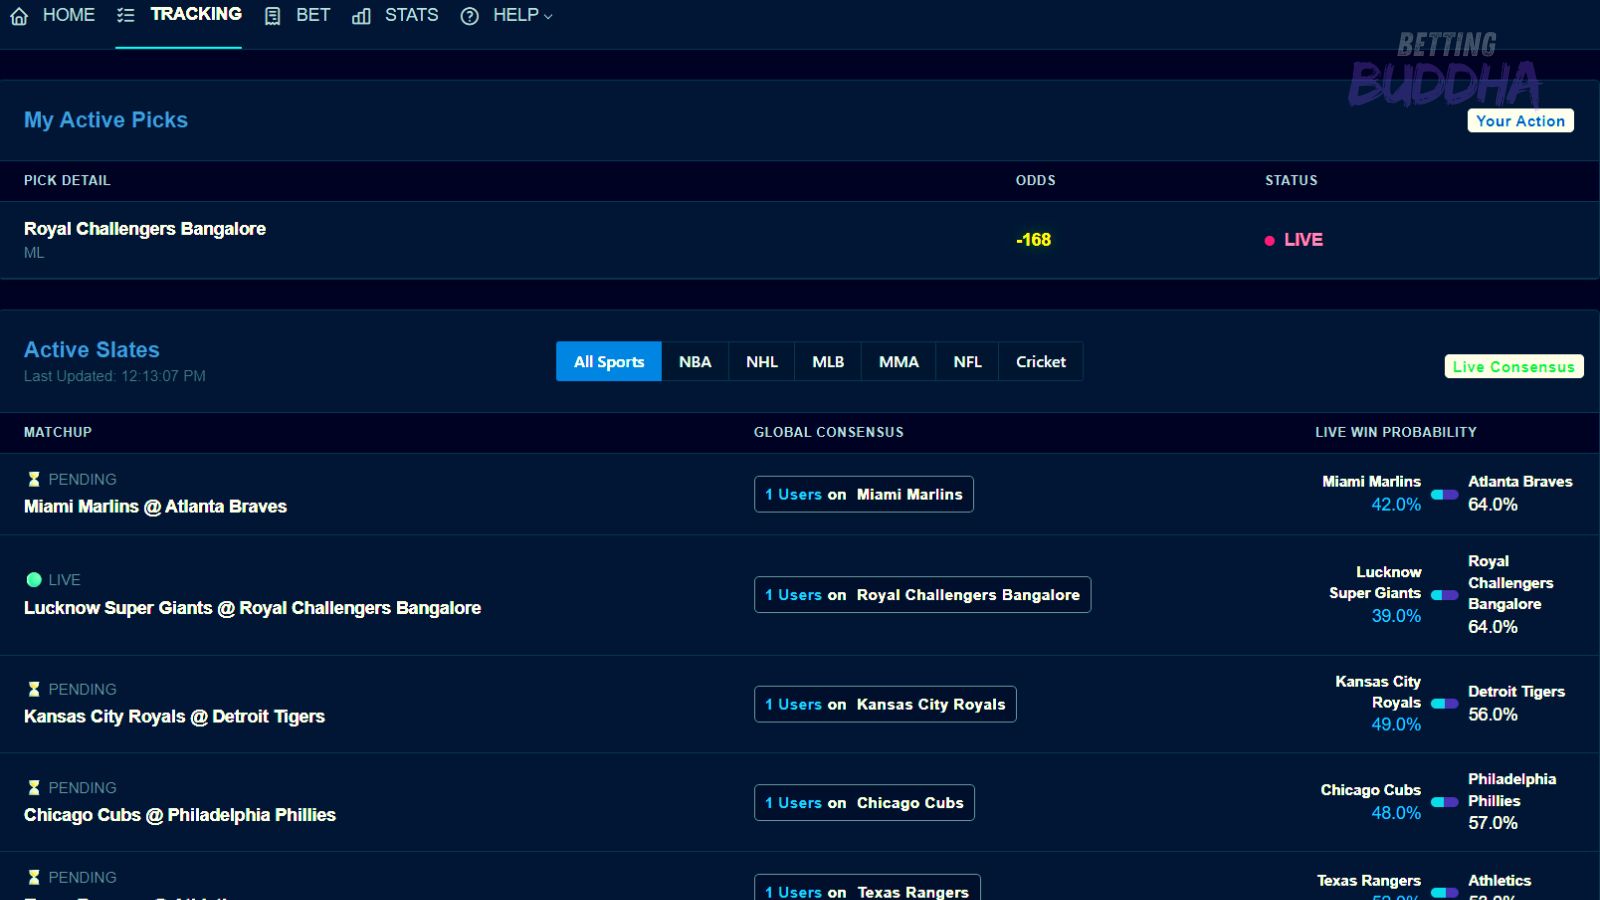Open Chicago Cubs @ Philadelphia Phillies matchup

[x=180, y=815]
